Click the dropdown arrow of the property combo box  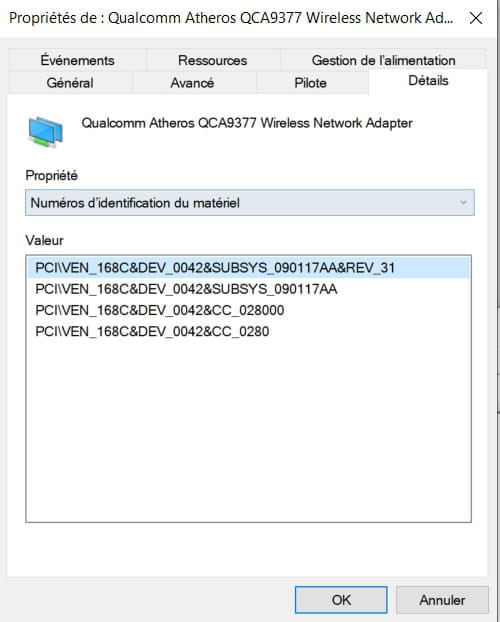463,203
